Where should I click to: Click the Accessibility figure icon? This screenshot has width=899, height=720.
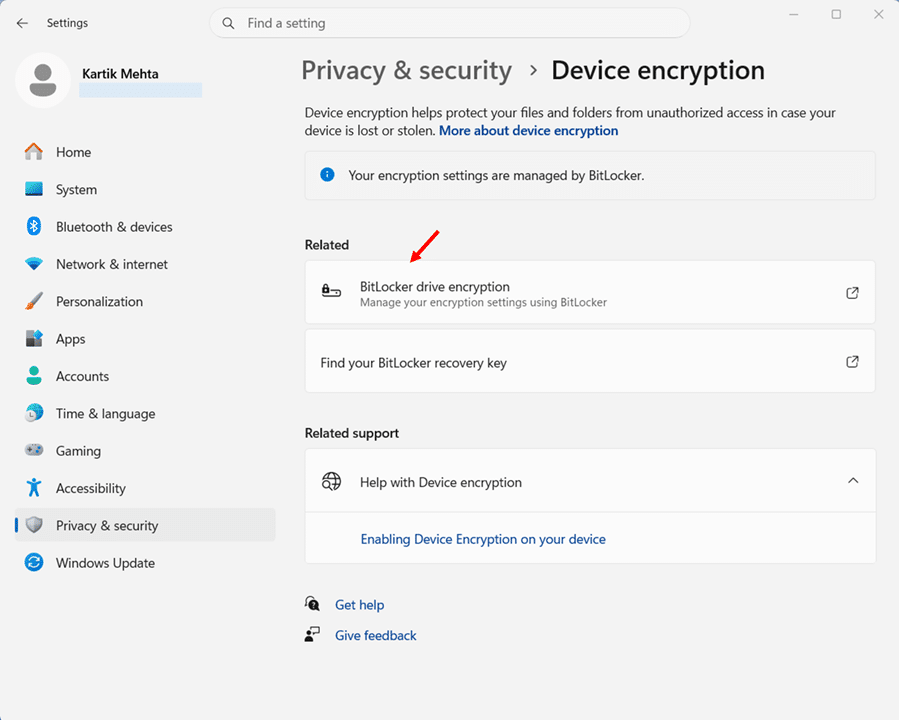coord(34,488)
